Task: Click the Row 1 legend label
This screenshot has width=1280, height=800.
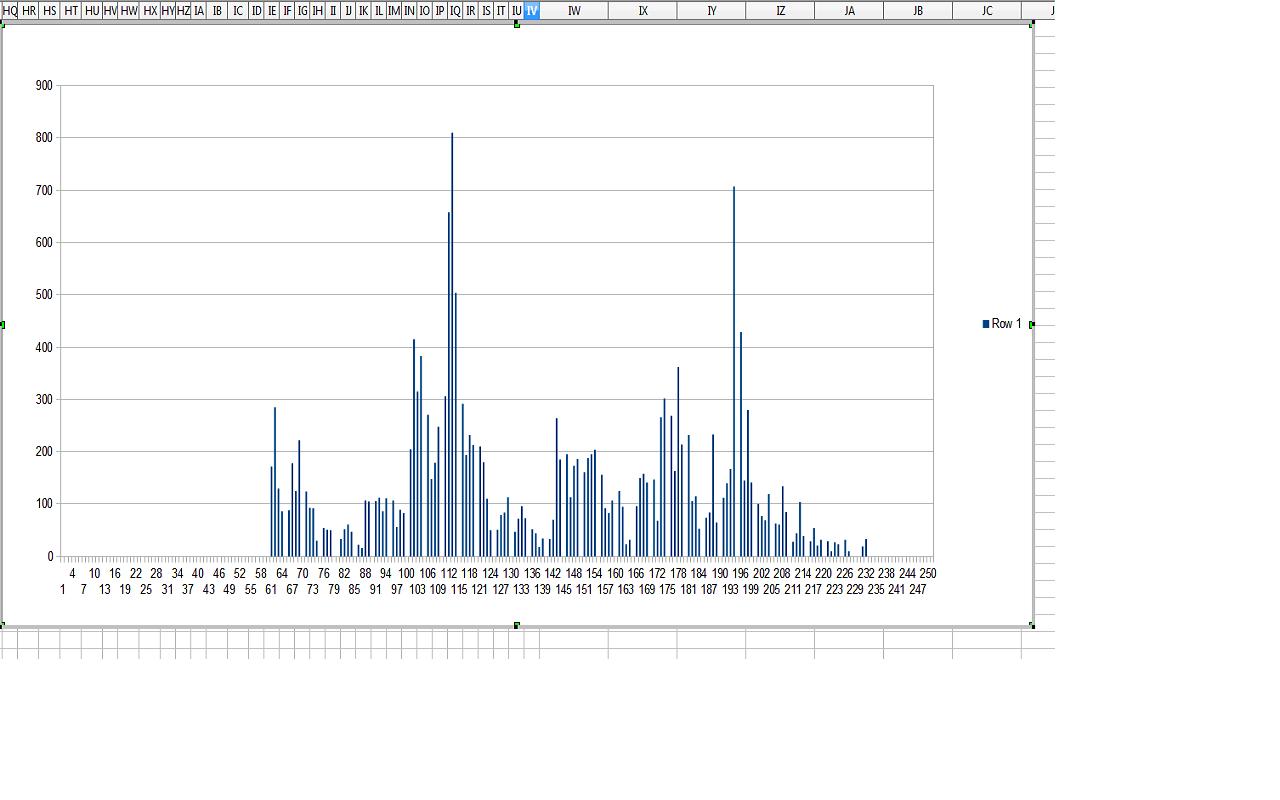Action: (x=1006, y=324)
